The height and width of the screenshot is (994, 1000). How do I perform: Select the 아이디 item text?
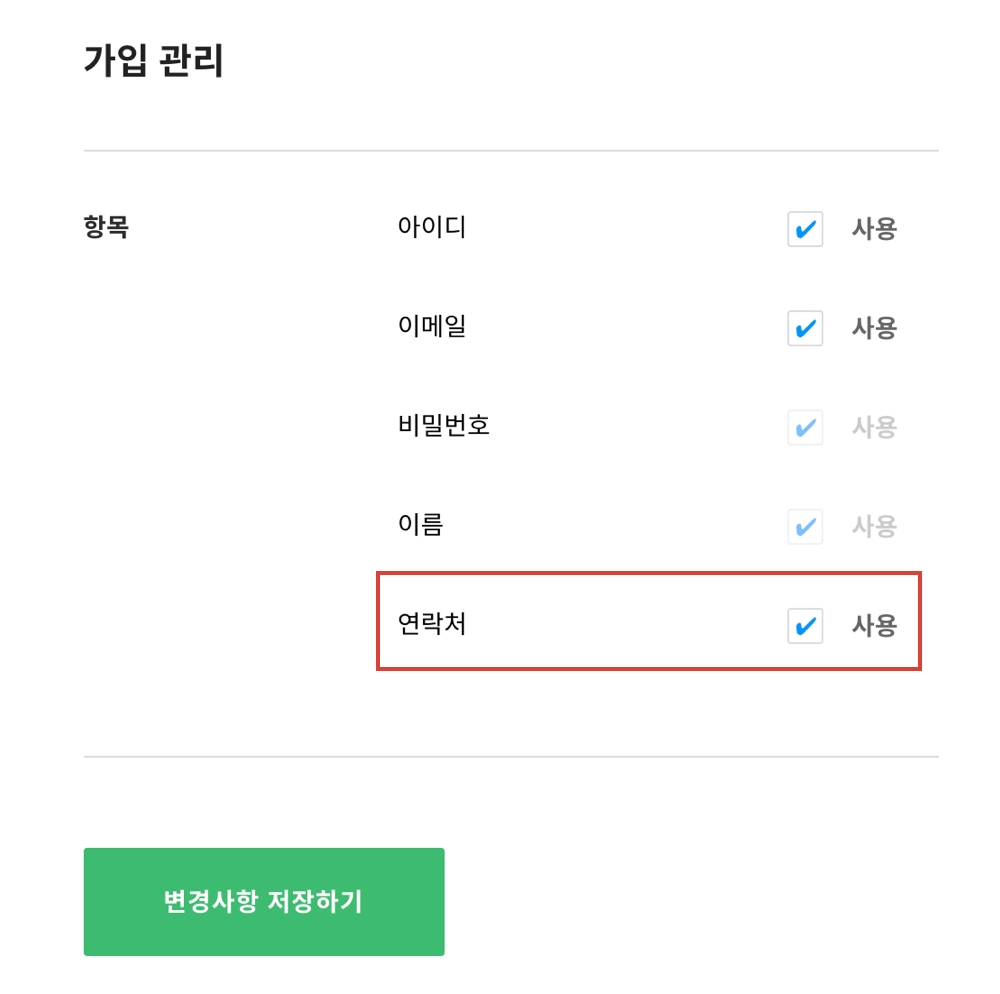pos(432,228)
